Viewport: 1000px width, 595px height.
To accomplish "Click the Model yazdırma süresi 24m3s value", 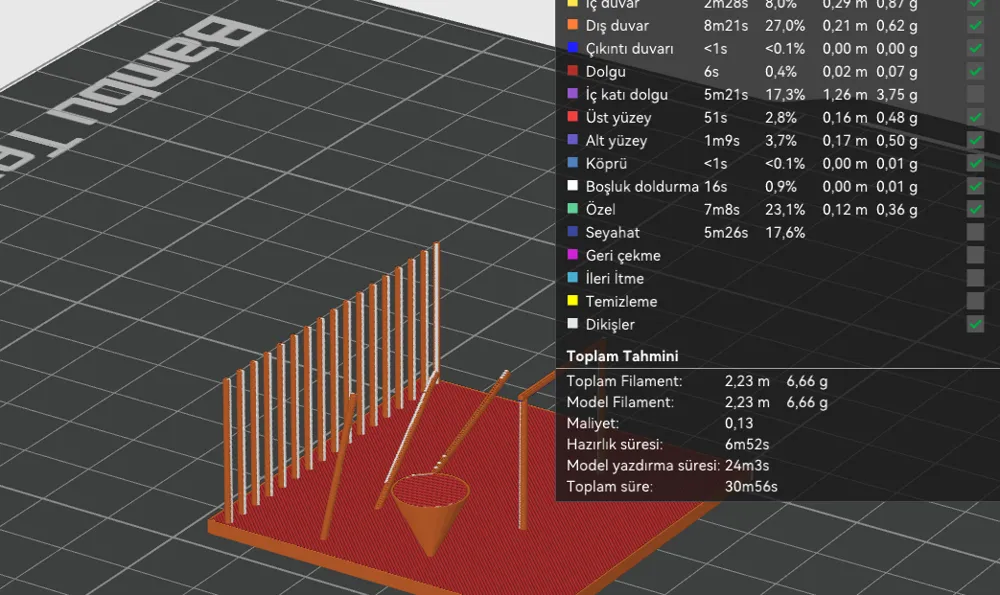I will (x=746, y=465).
